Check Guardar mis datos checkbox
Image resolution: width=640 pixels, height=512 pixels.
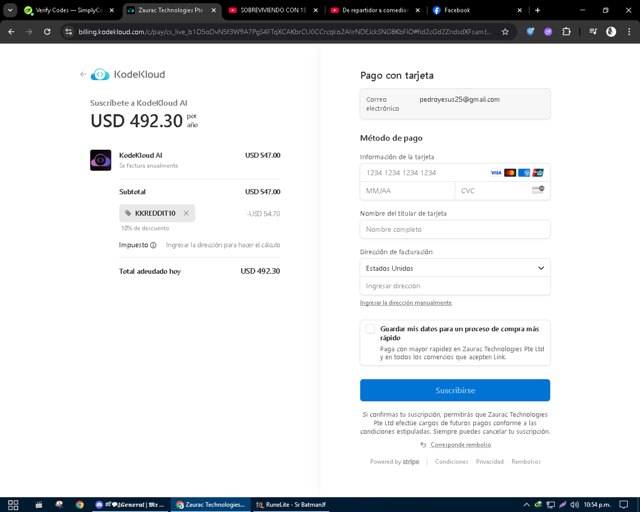[x=370, y=329]
